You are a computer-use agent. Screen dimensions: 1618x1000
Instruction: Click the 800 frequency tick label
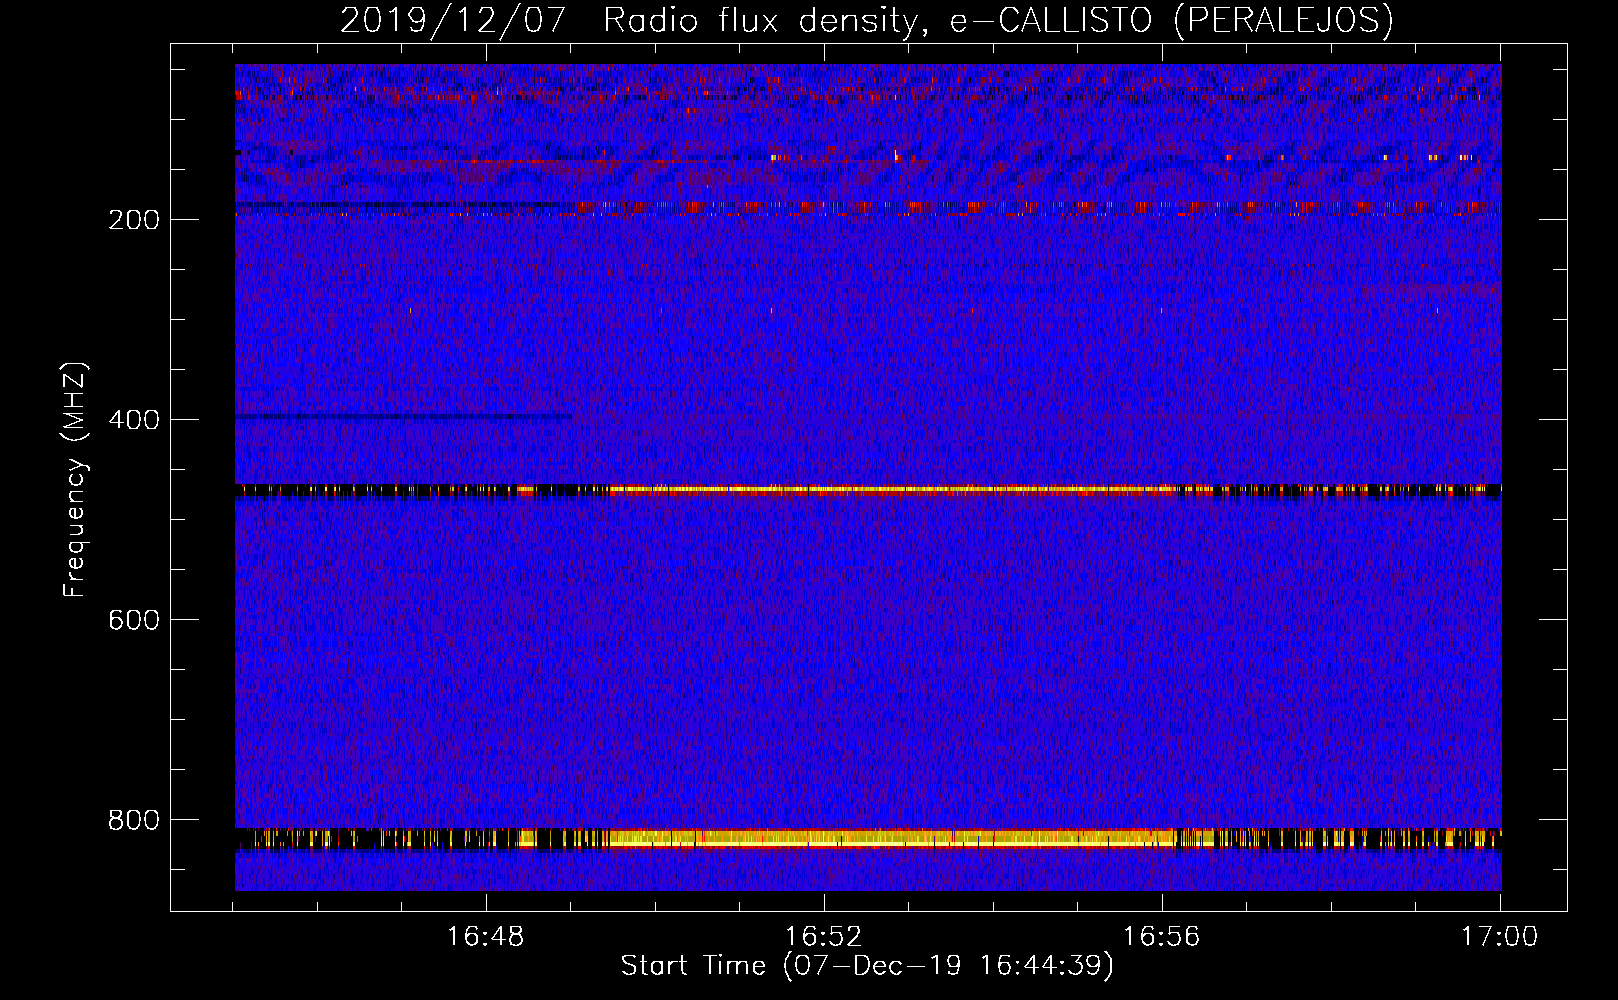(x=134, y=820)
